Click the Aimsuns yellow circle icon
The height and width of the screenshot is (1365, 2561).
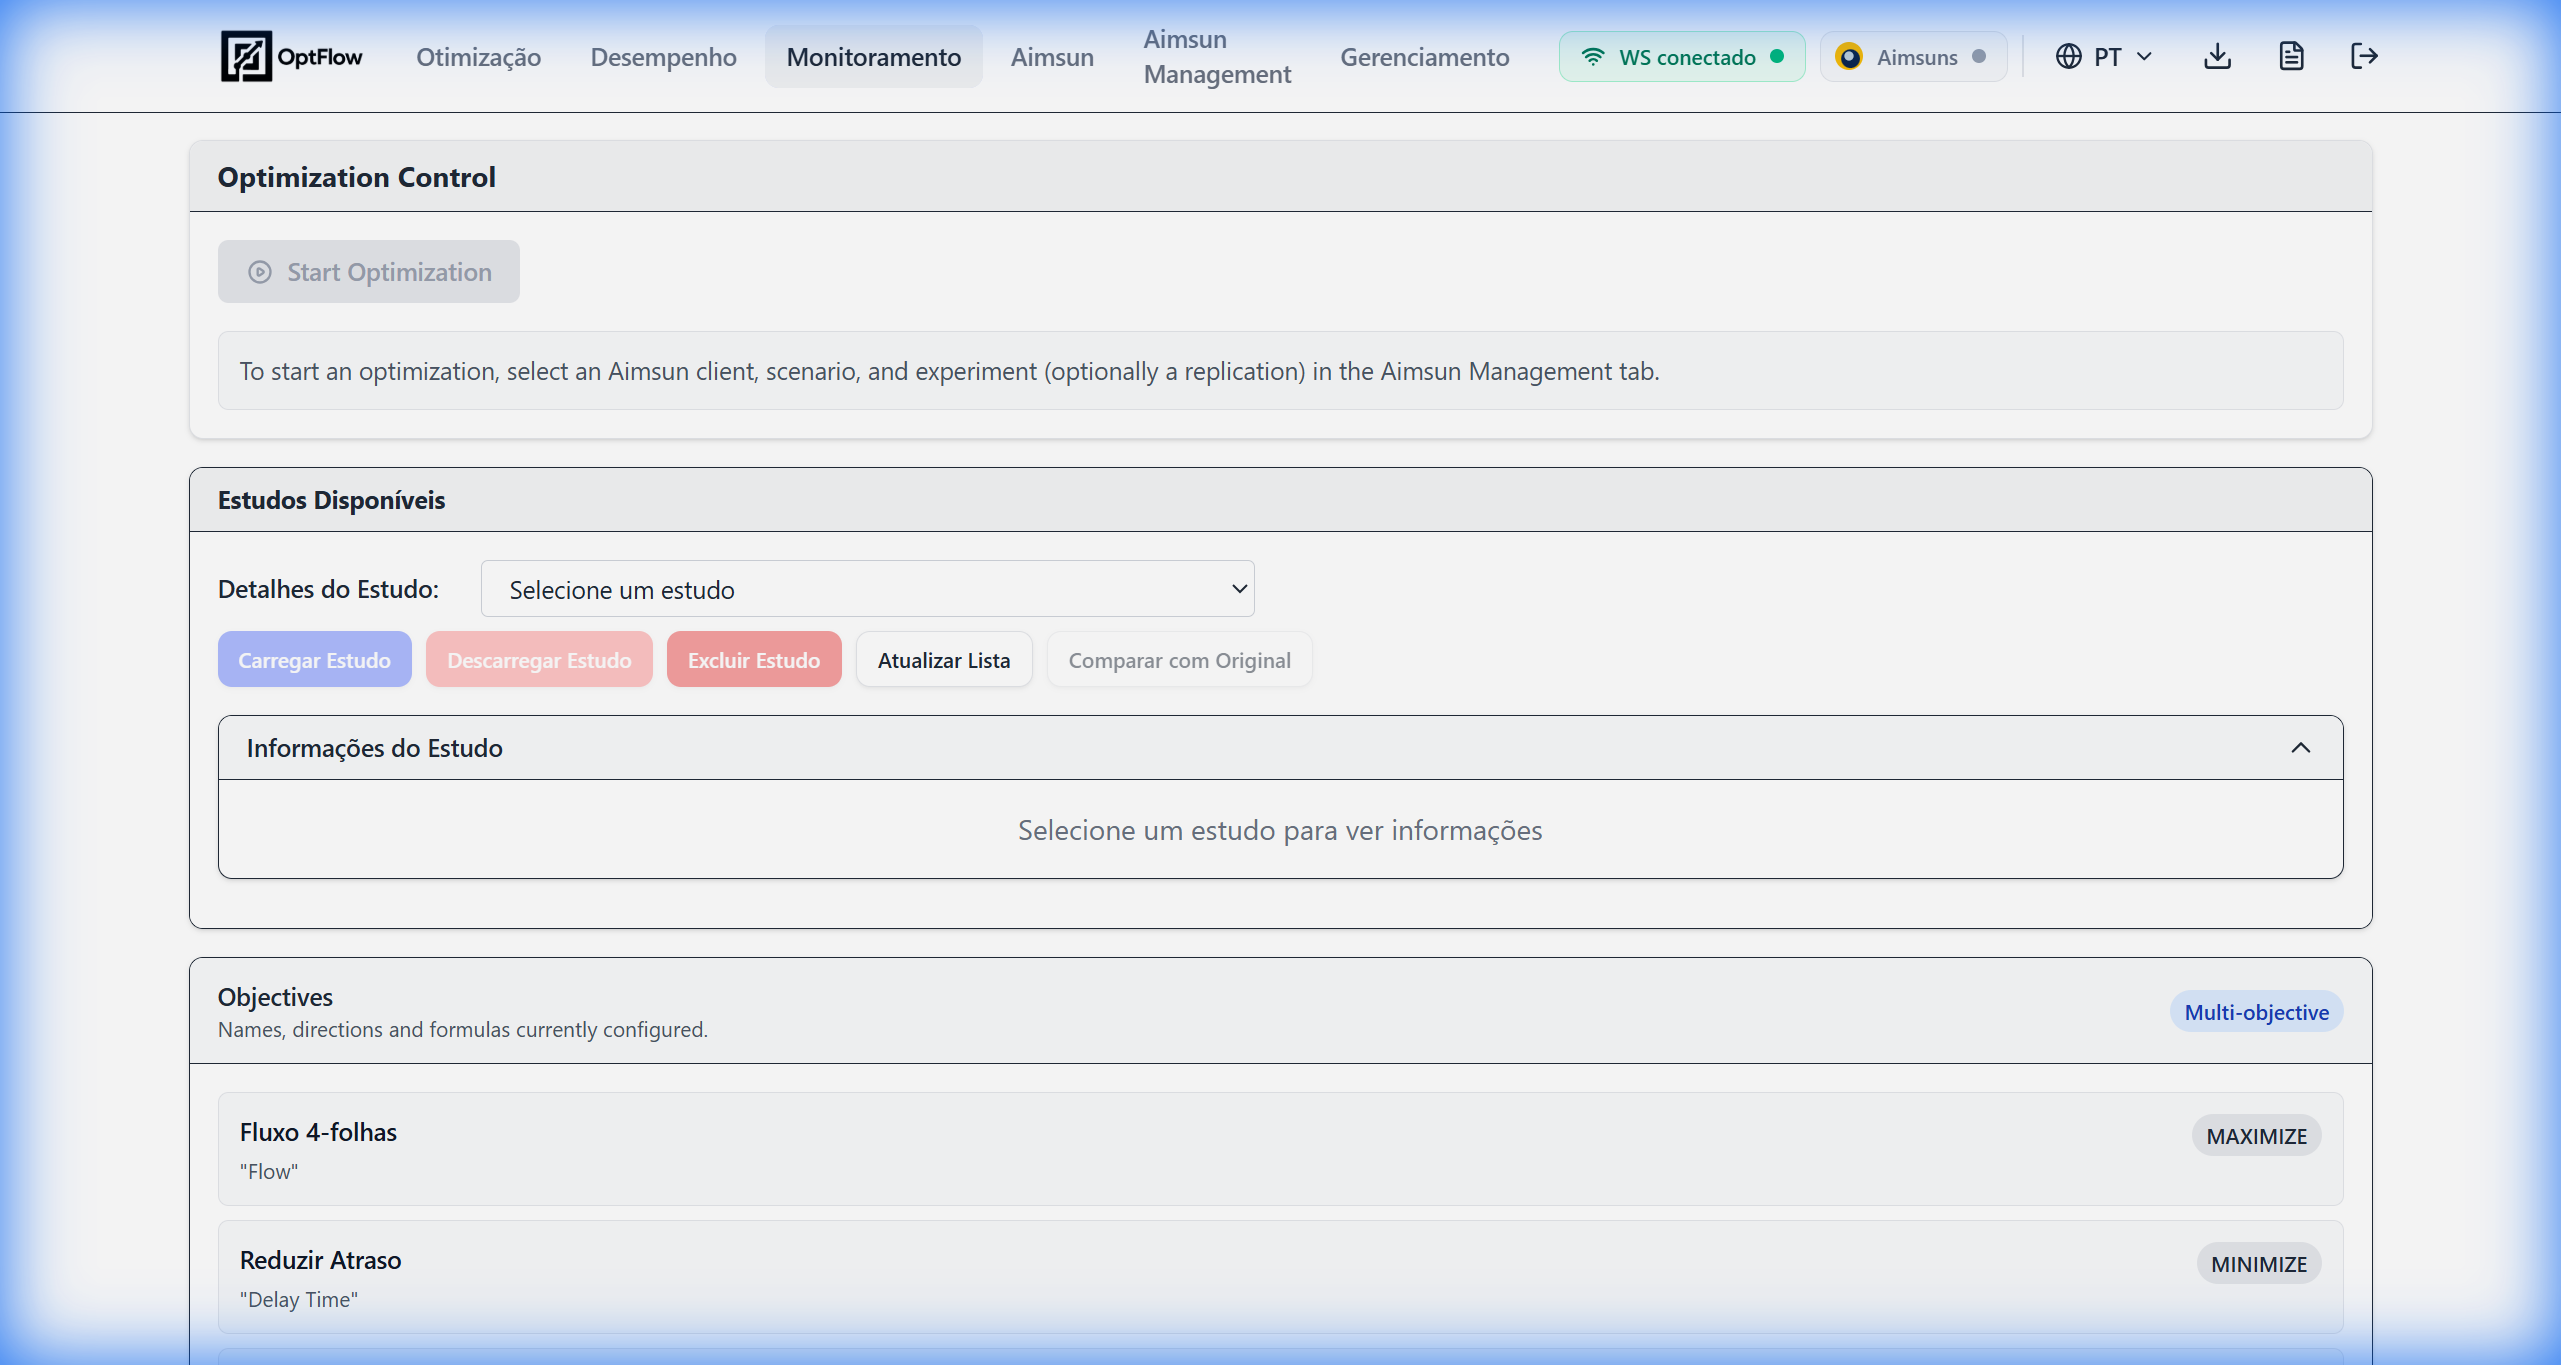point(1849,57)
